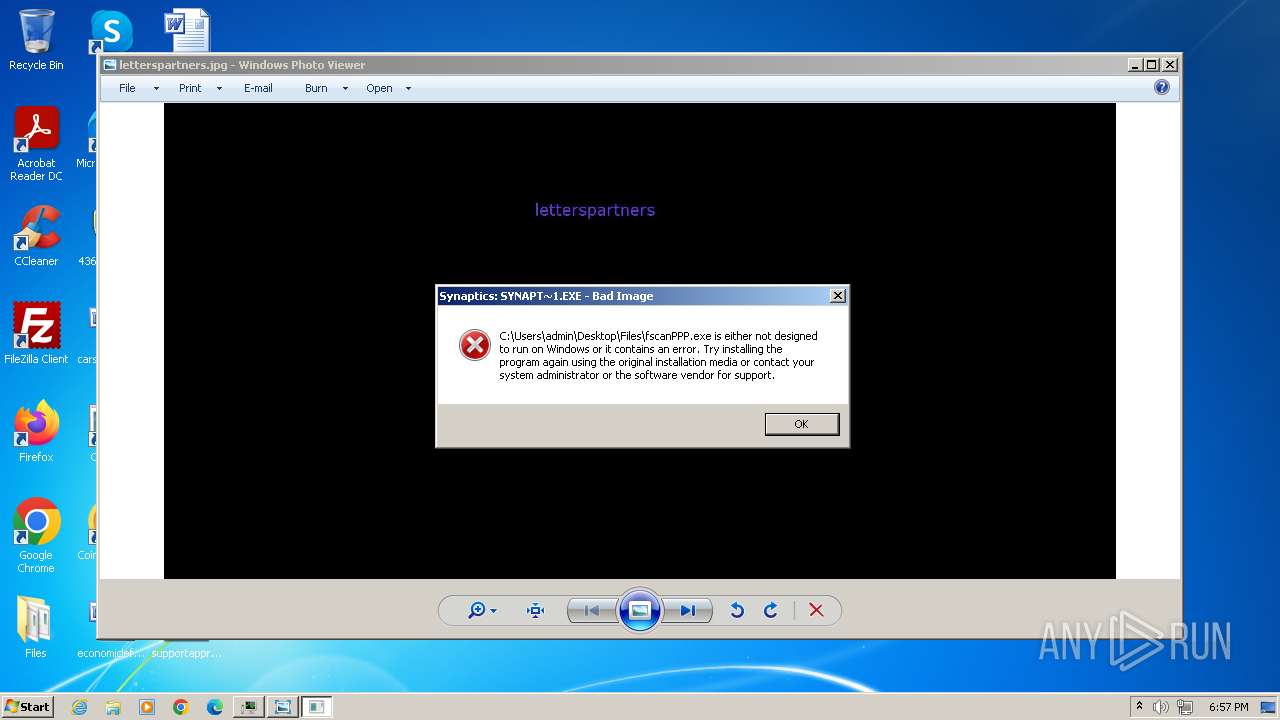
Task: Open the File menu in Photo Viewer
Action: tap(127, 88)
